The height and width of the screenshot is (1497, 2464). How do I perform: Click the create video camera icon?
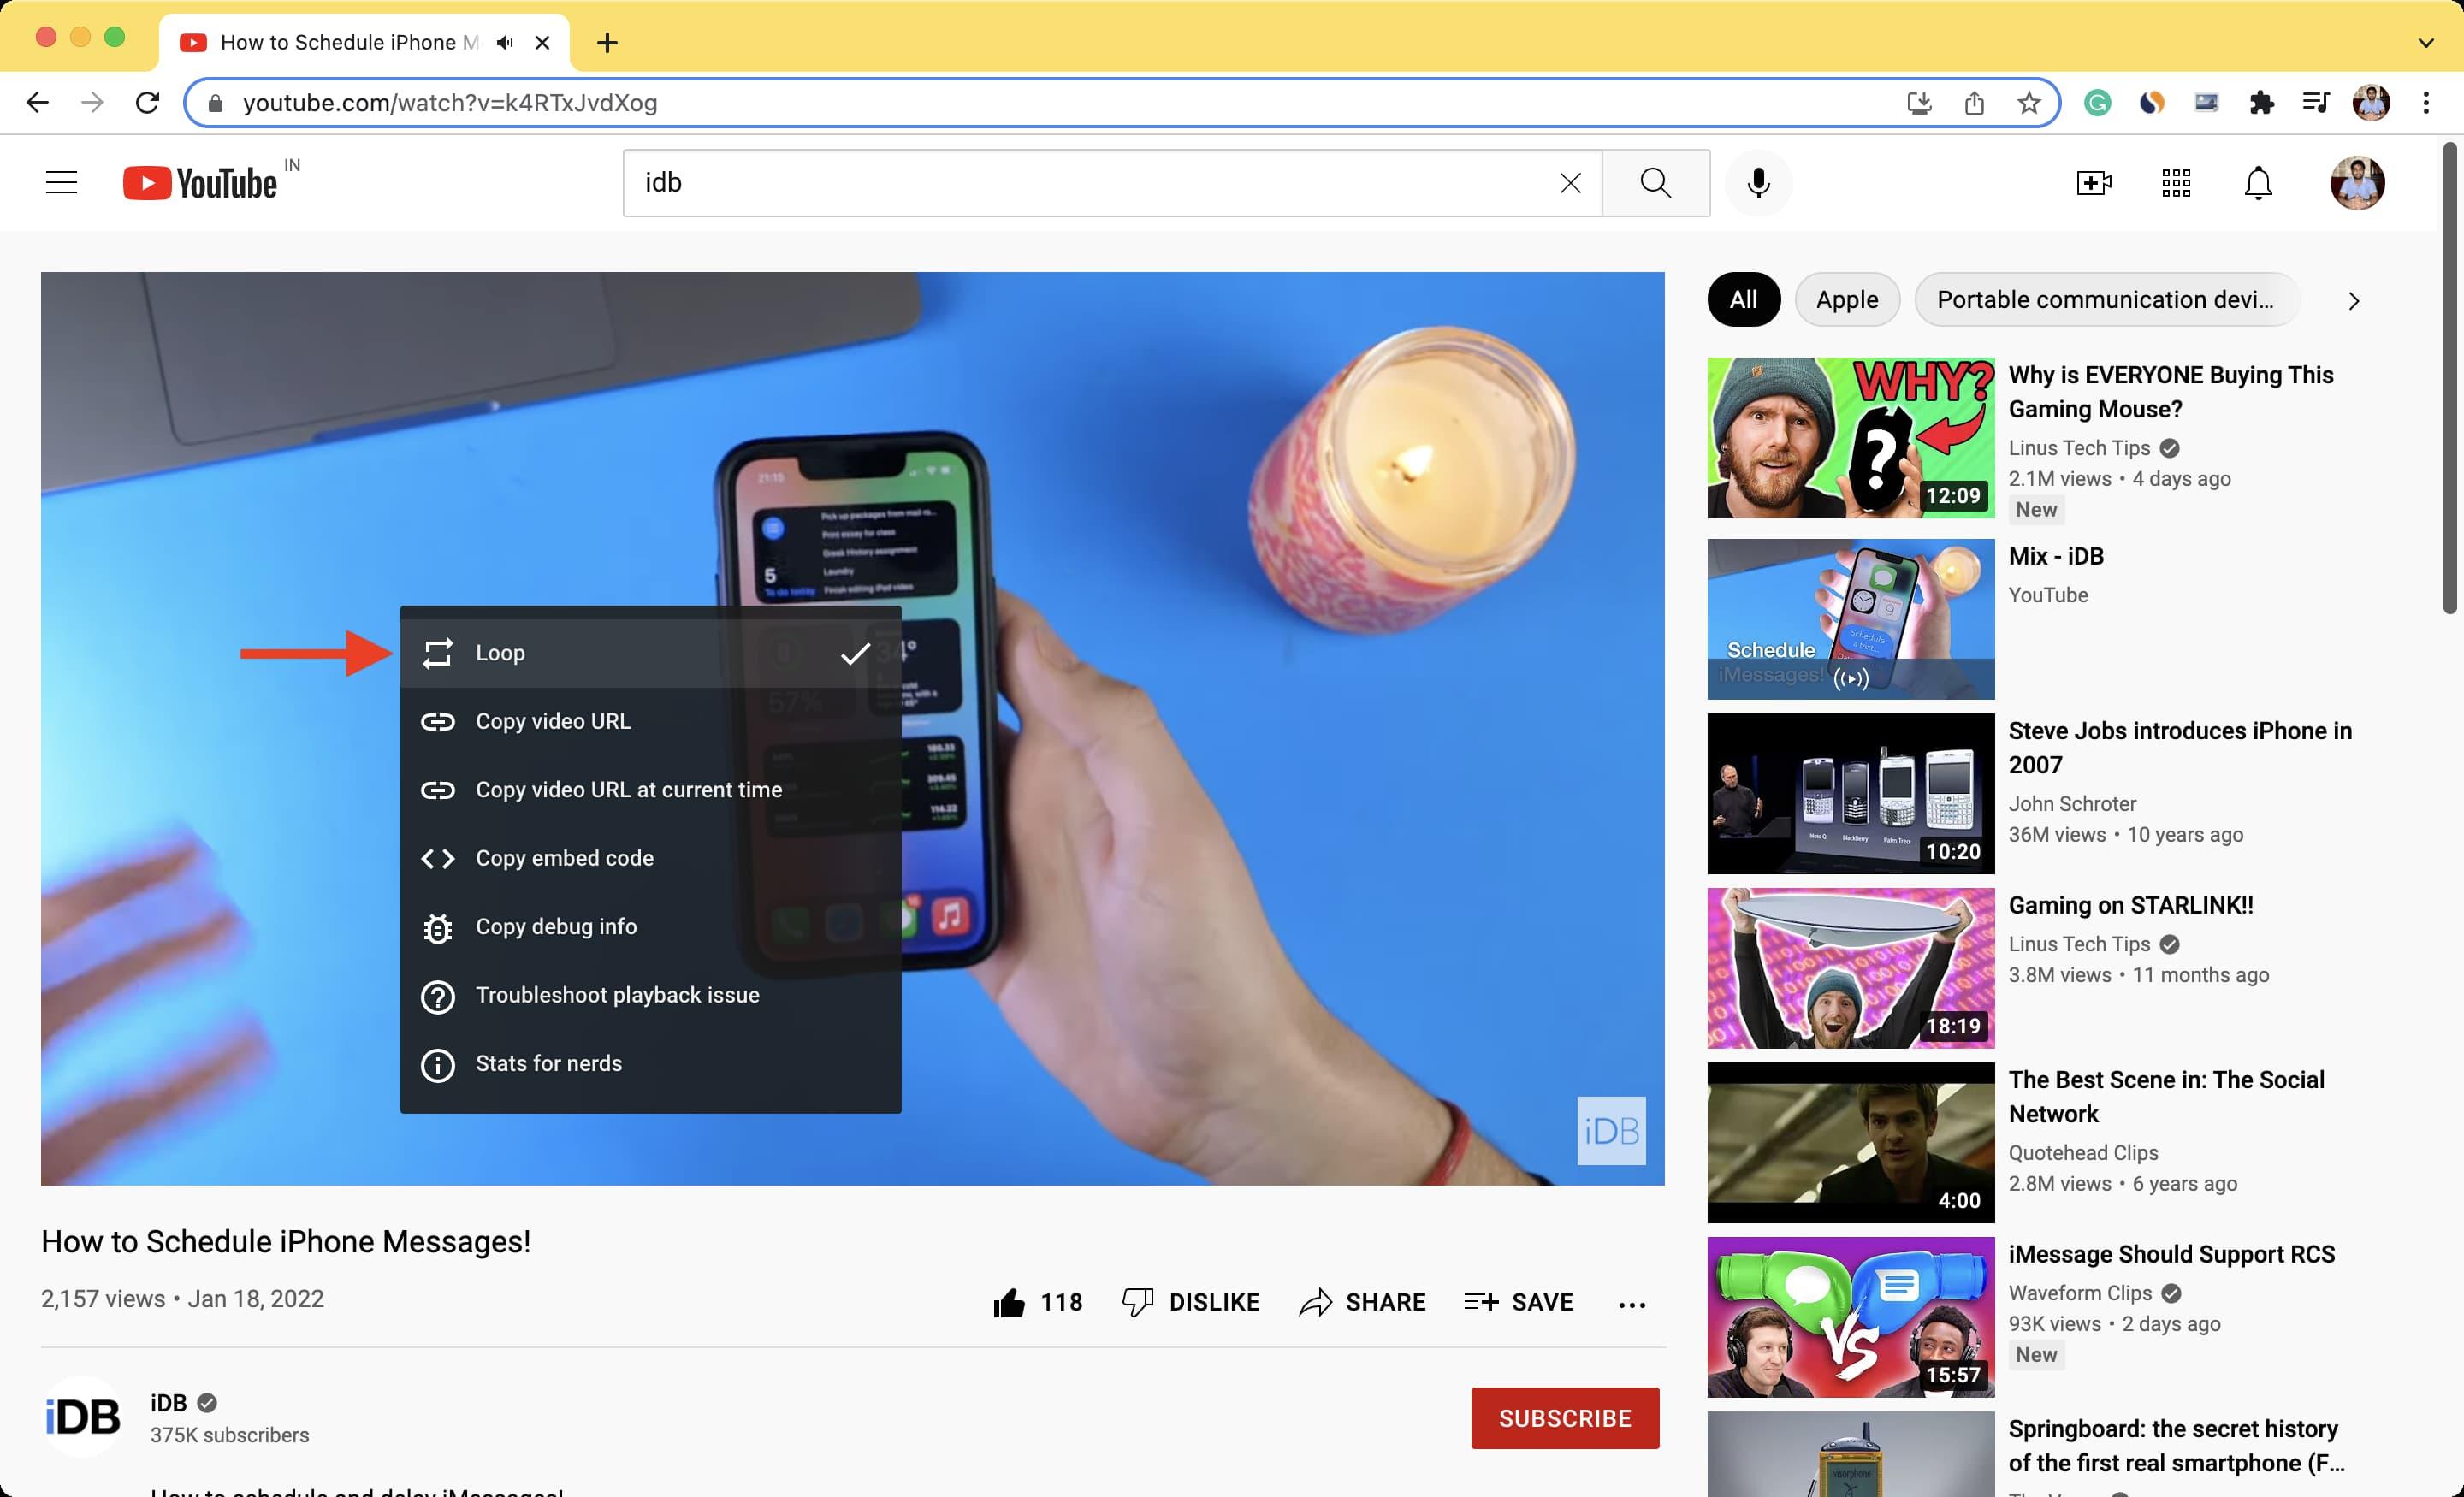click(2093, 183)
